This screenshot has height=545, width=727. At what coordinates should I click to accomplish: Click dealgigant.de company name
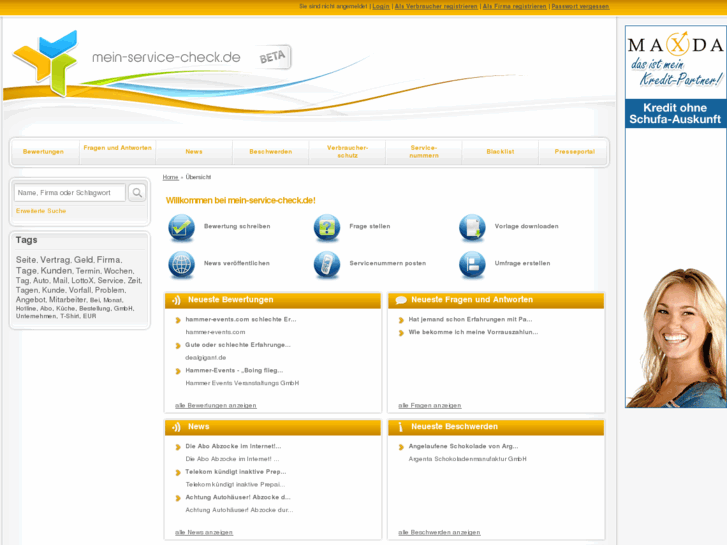(206, 358)
